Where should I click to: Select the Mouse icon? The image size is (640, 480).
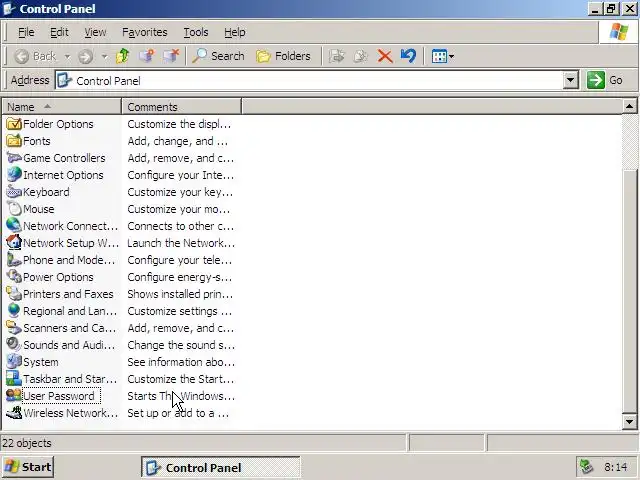[x=14, y=209]
